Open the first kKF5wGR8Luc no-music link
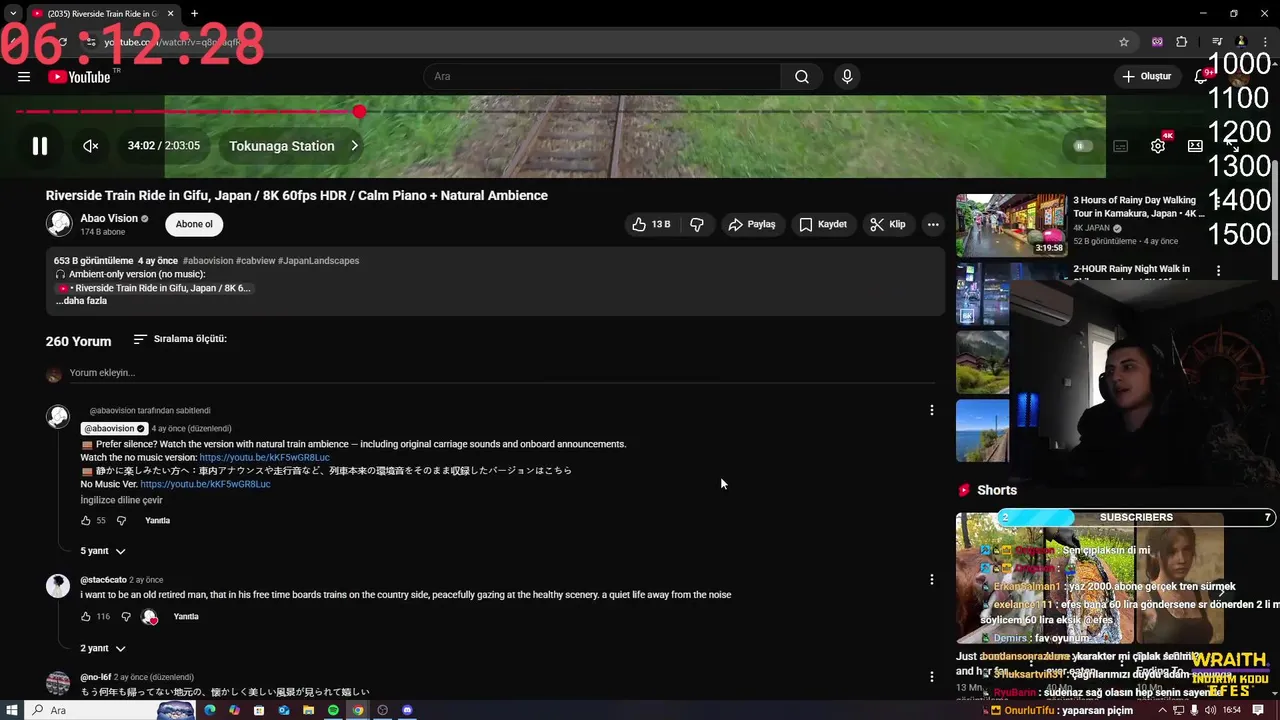This screenshot has width=1280, height=720. 264,458
